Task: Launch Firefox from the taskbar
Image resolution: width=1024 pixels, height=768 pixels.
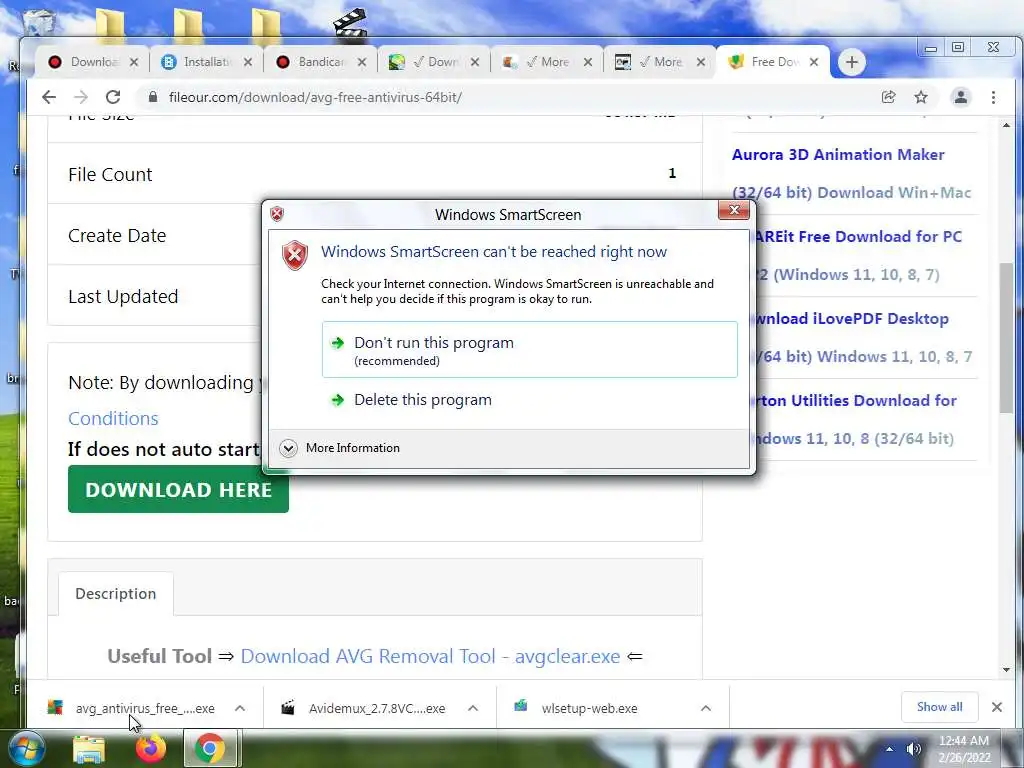Action: pos(150,748)
